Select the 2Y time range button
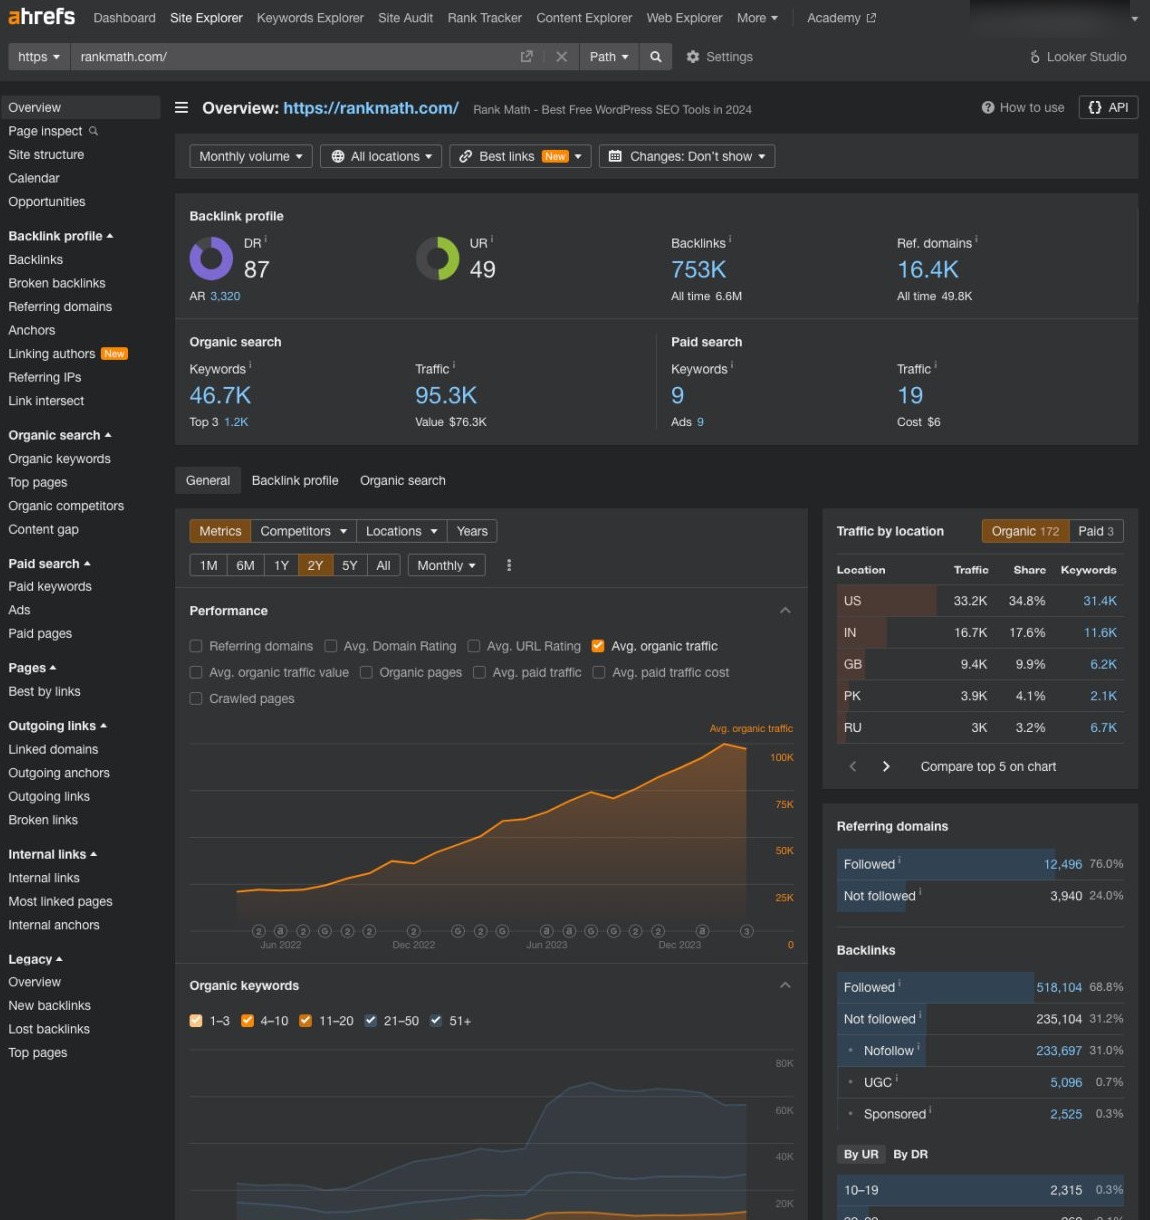 click(314, 565)
